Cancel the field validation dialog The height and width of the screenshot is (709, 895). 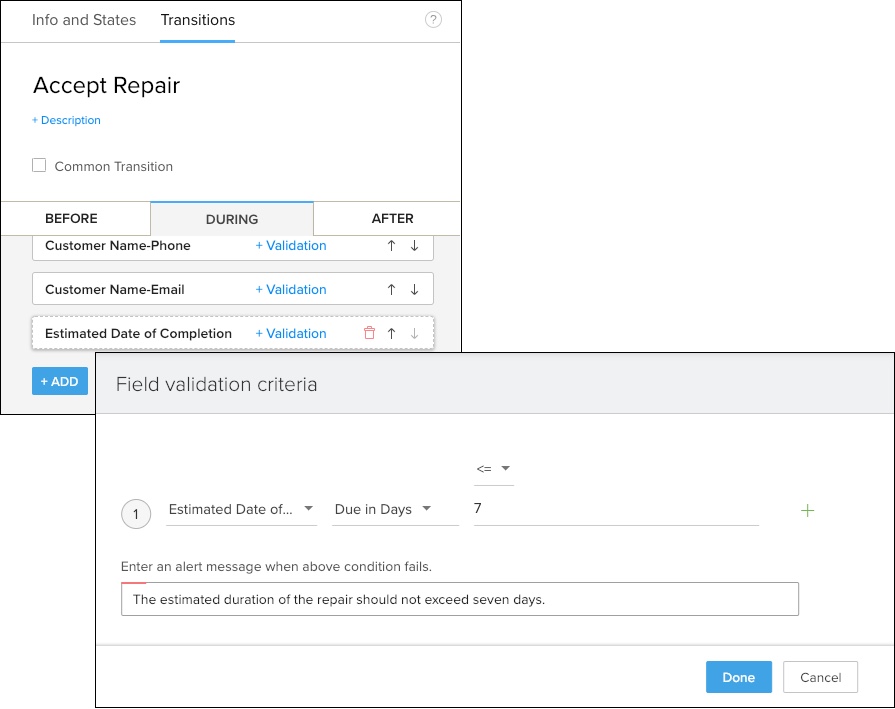coord(820,677)
